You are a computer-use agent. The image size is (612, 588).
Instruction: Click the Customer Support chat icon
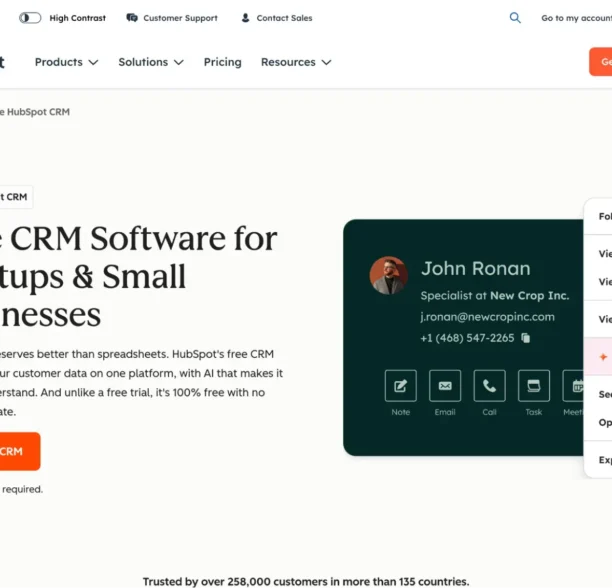[x=132, y=18]
